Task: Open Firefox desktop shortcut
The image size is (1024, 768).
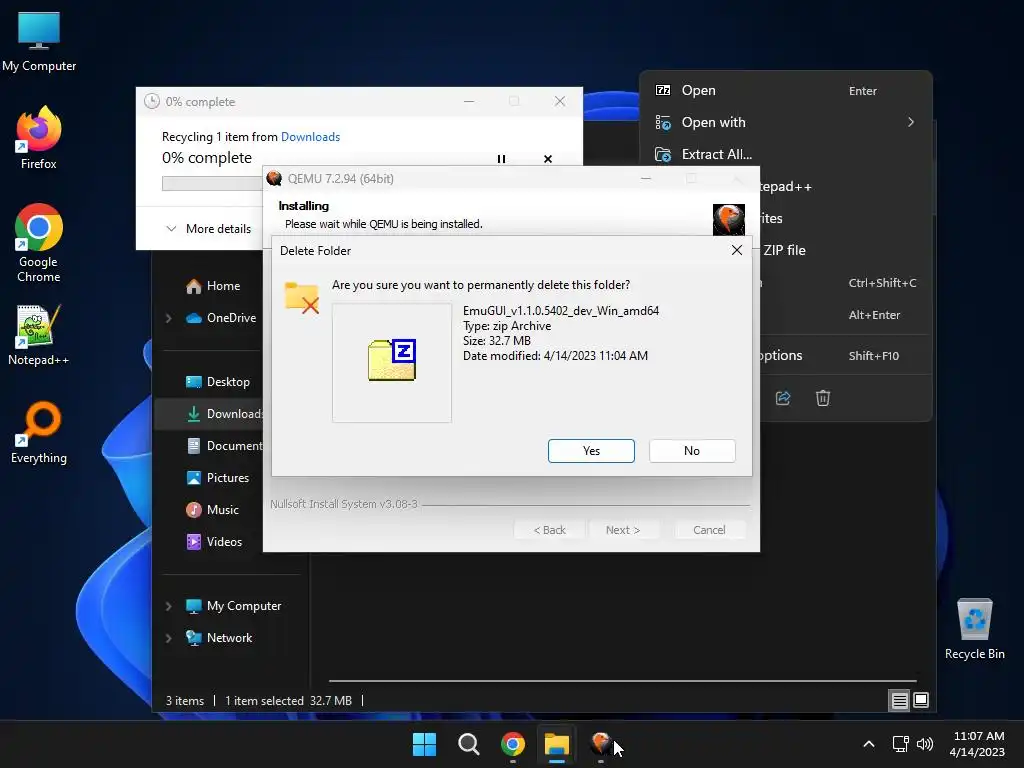Action: pyautogui.click(x=39, y=138)
